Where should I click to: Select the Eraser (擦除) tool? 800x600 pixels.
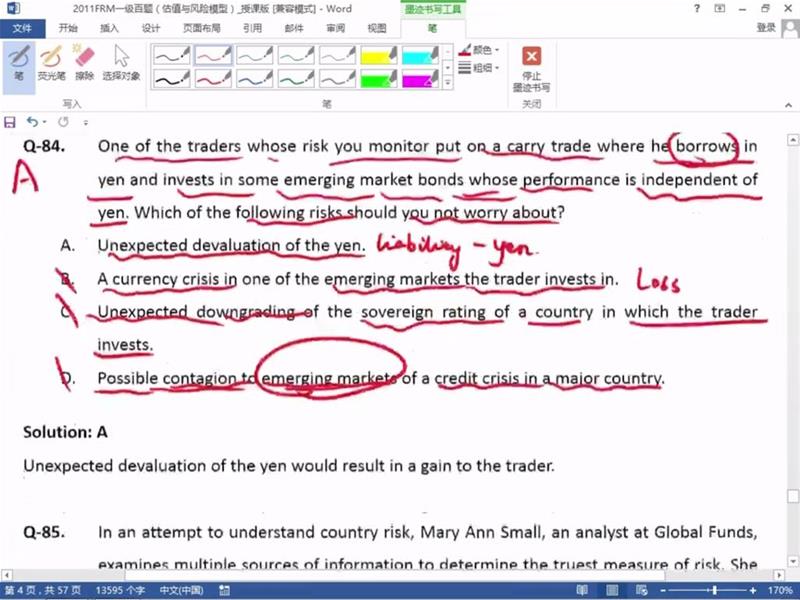click(x=85, y=60)
